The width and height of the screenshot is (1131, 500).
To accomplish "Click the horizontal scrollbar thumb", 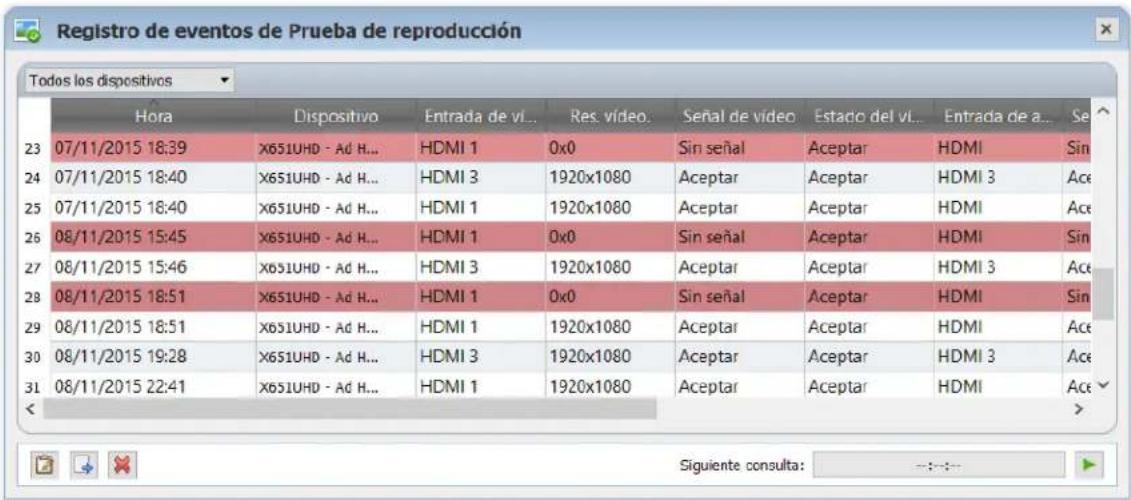I will [349, 409].
